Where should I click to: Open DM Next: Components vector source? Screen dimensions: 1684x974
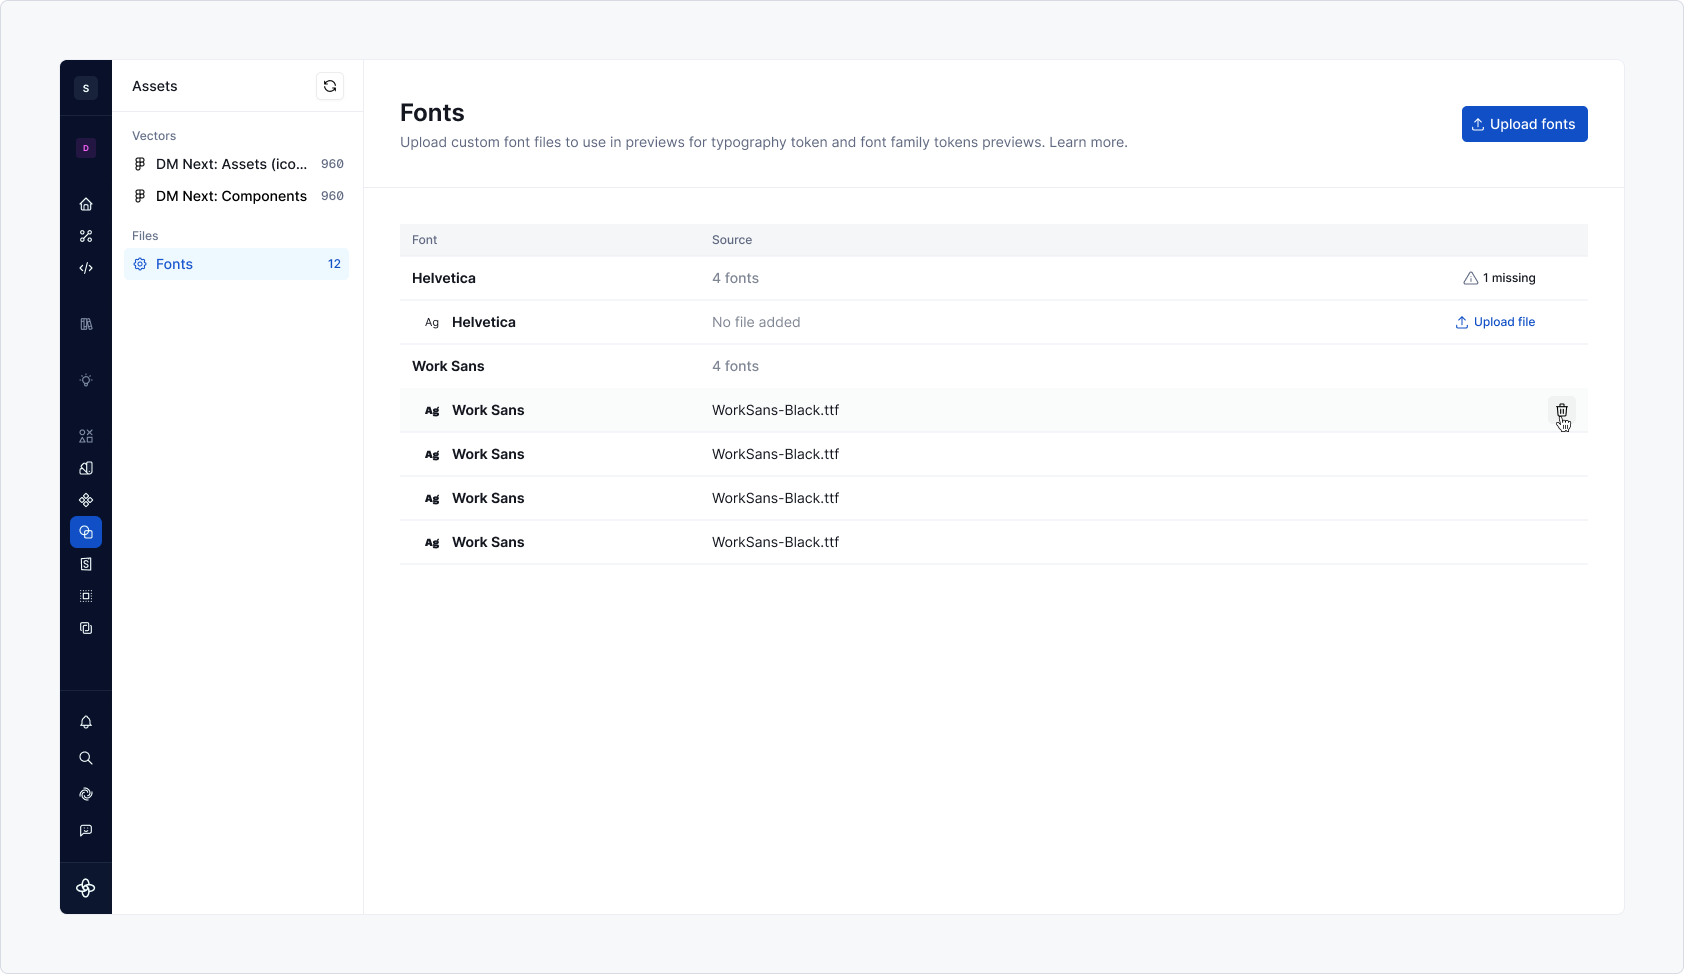point(236,196)
